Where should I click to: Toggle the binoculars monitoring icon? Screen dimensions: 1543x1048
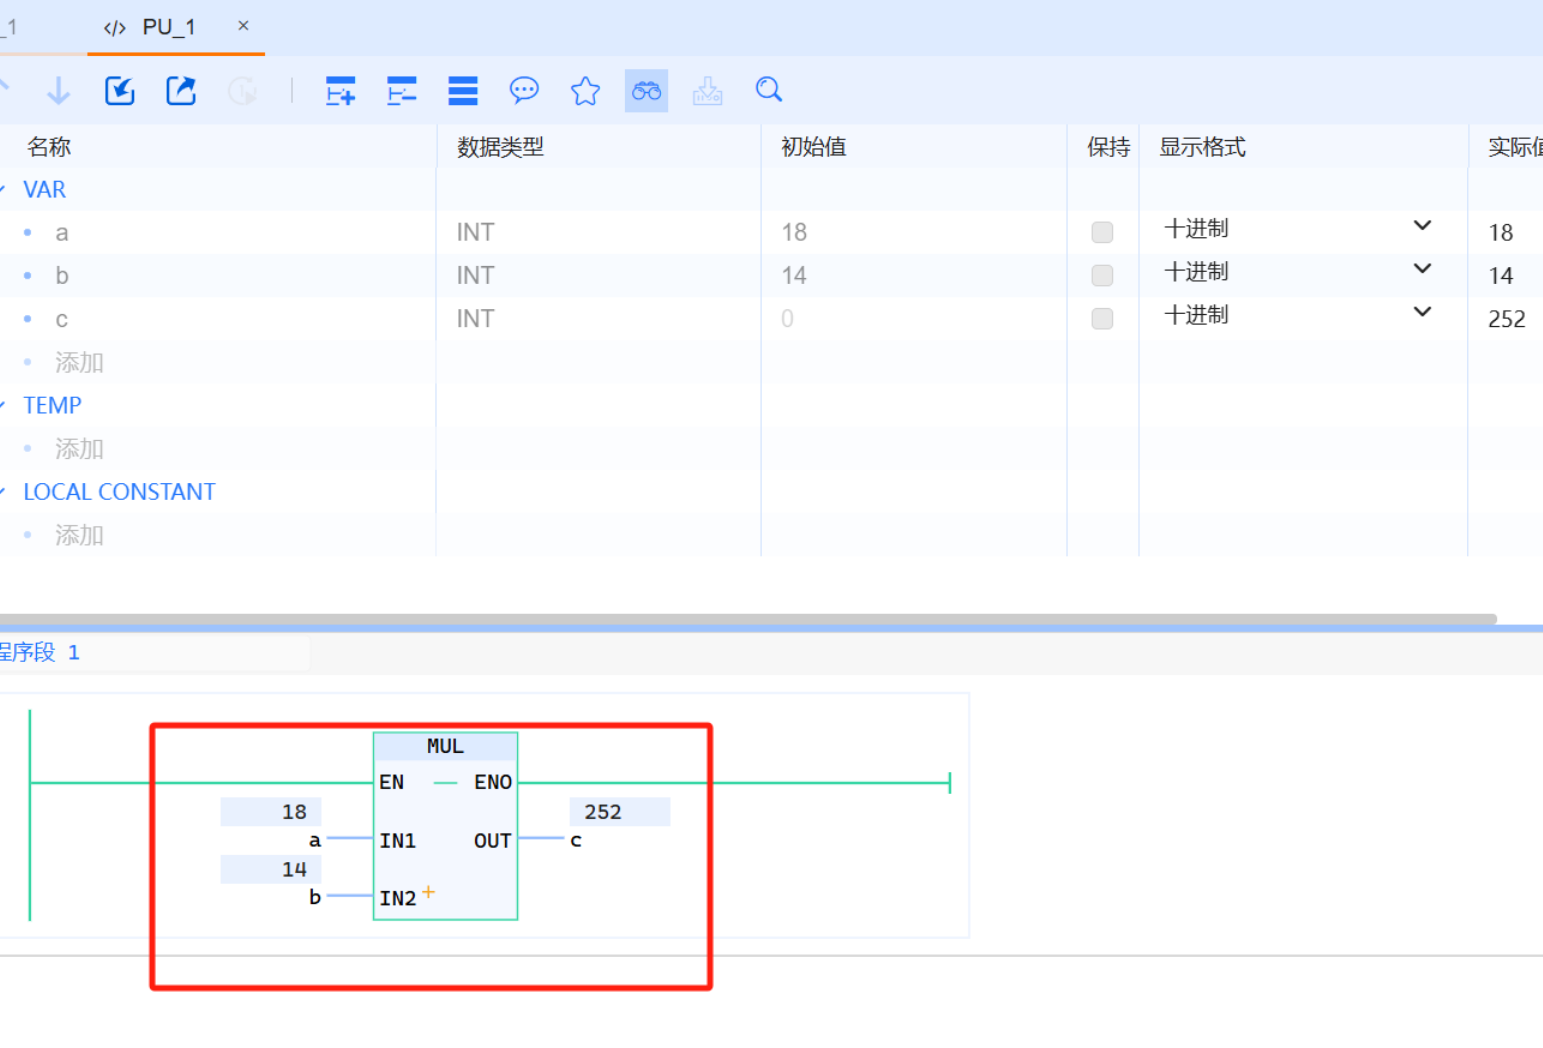click(646, 91)
